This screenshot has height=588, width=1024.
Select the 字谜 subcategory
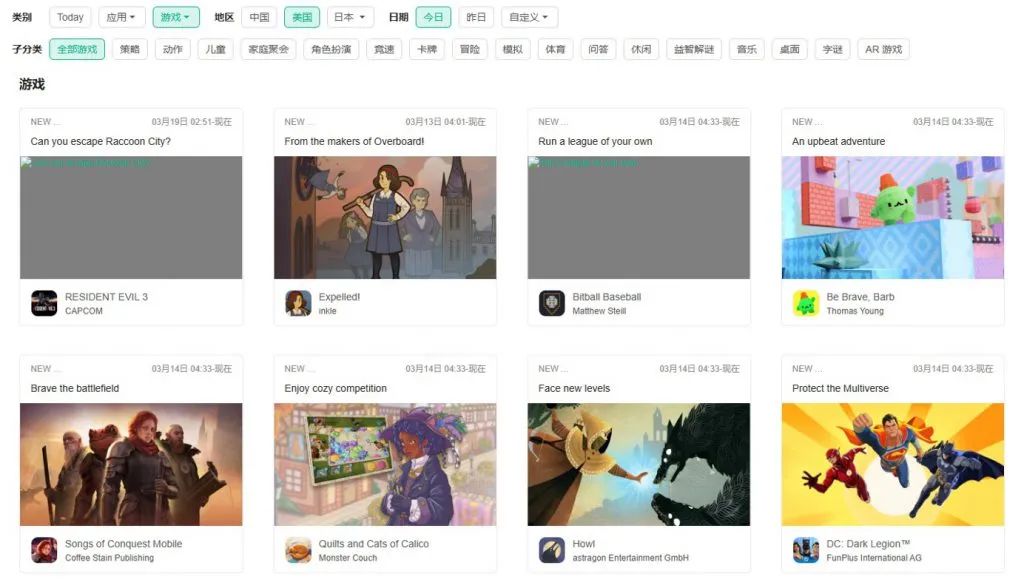point(832,49)
